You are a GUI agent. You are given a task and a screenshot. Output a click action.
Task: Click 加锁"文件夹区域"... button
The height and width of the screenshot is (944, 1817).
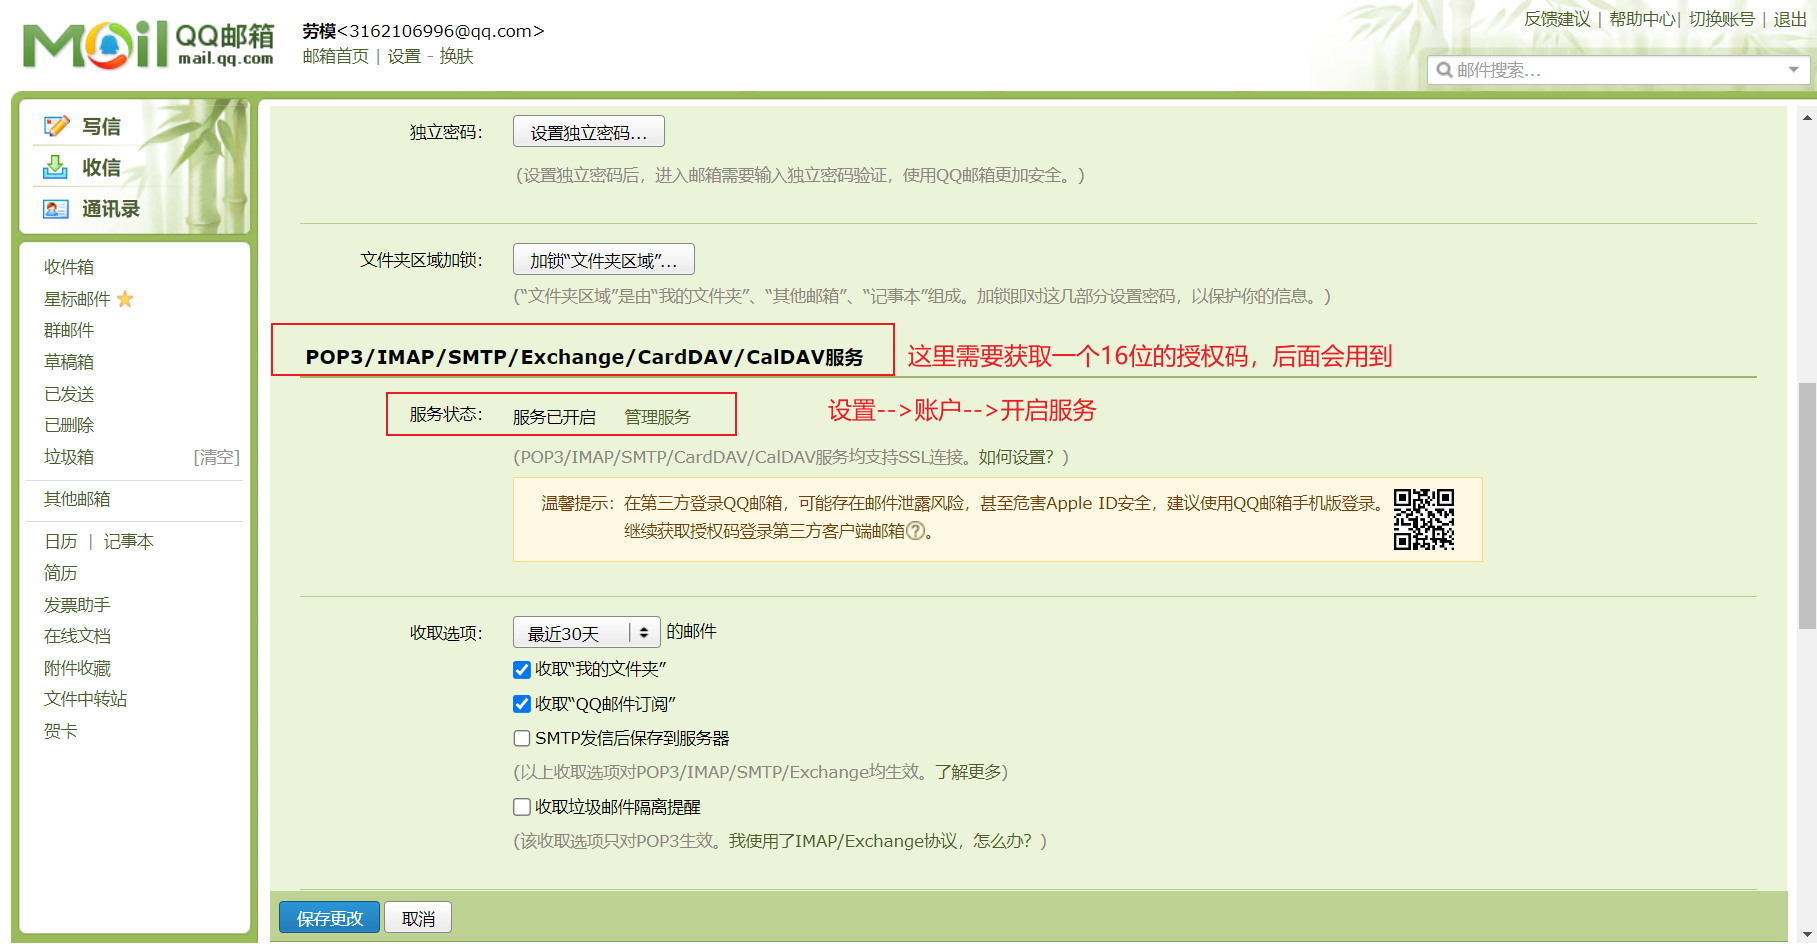click(604, 260)
